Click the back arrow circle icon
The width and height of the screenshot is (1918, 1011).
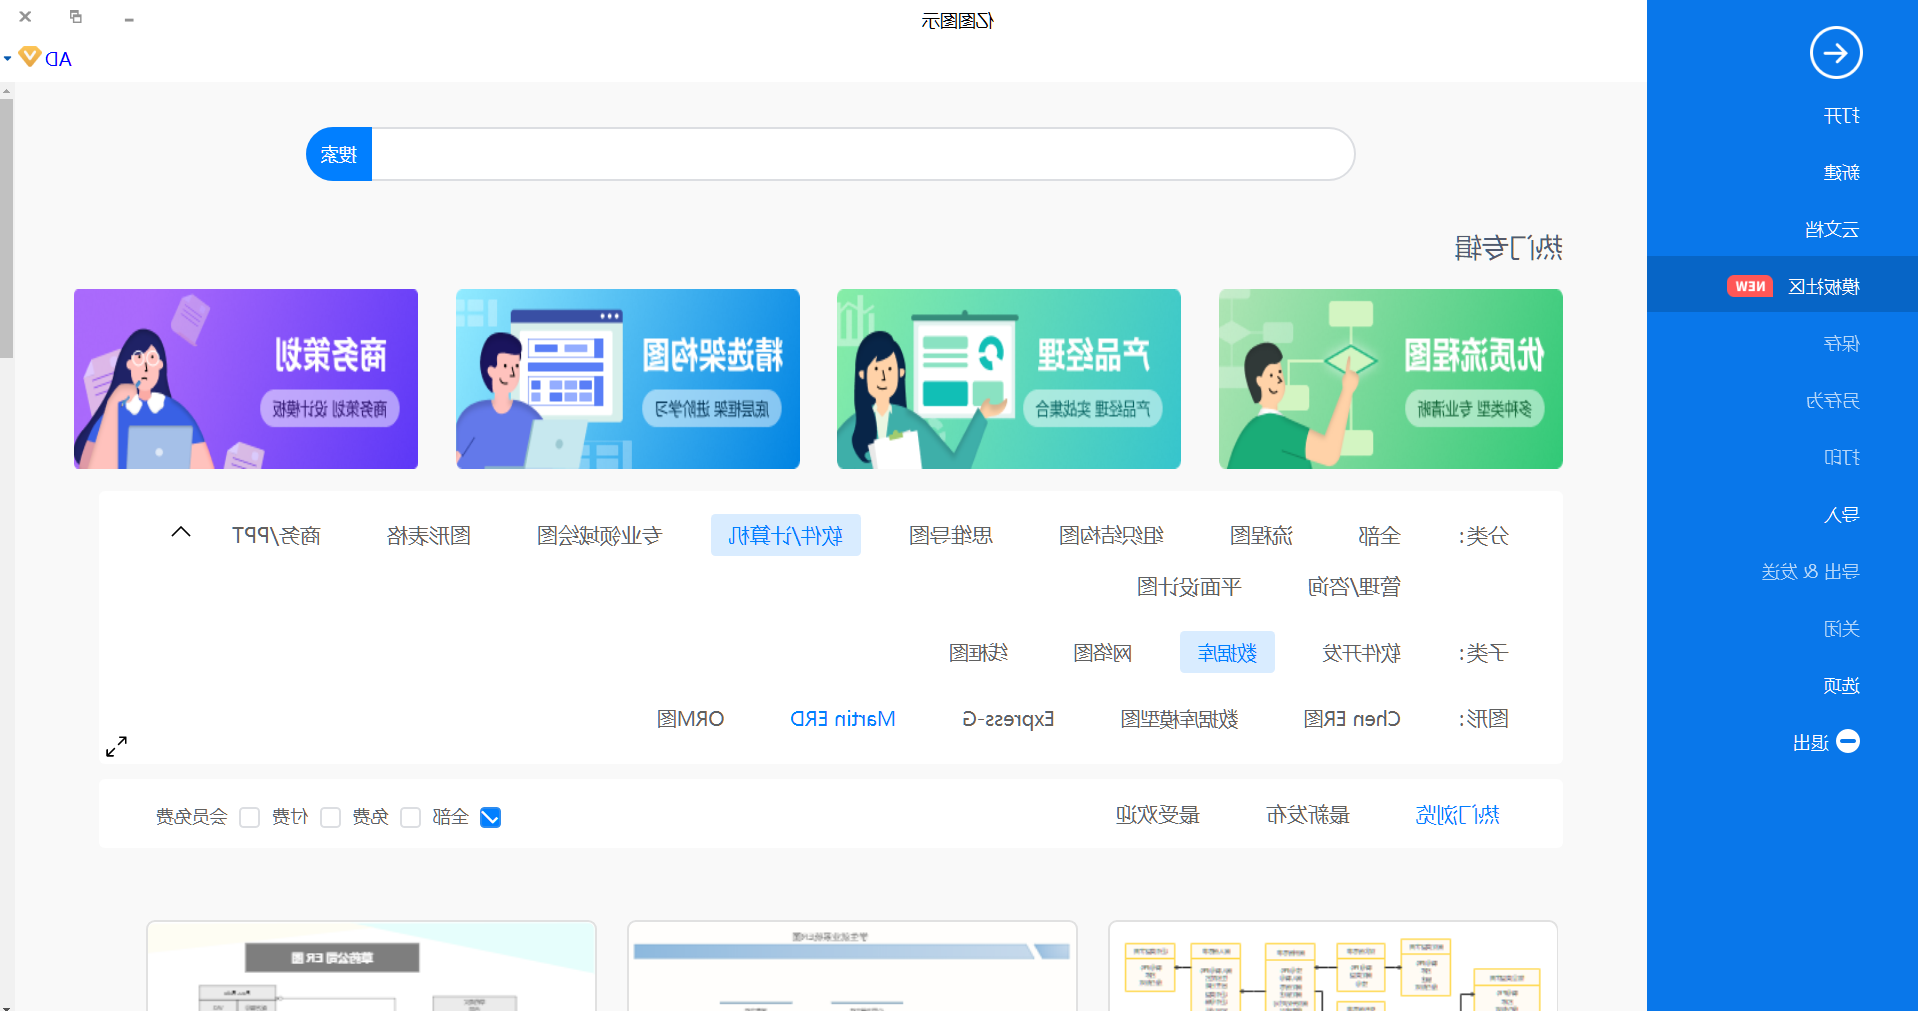tap(1835, 53)
